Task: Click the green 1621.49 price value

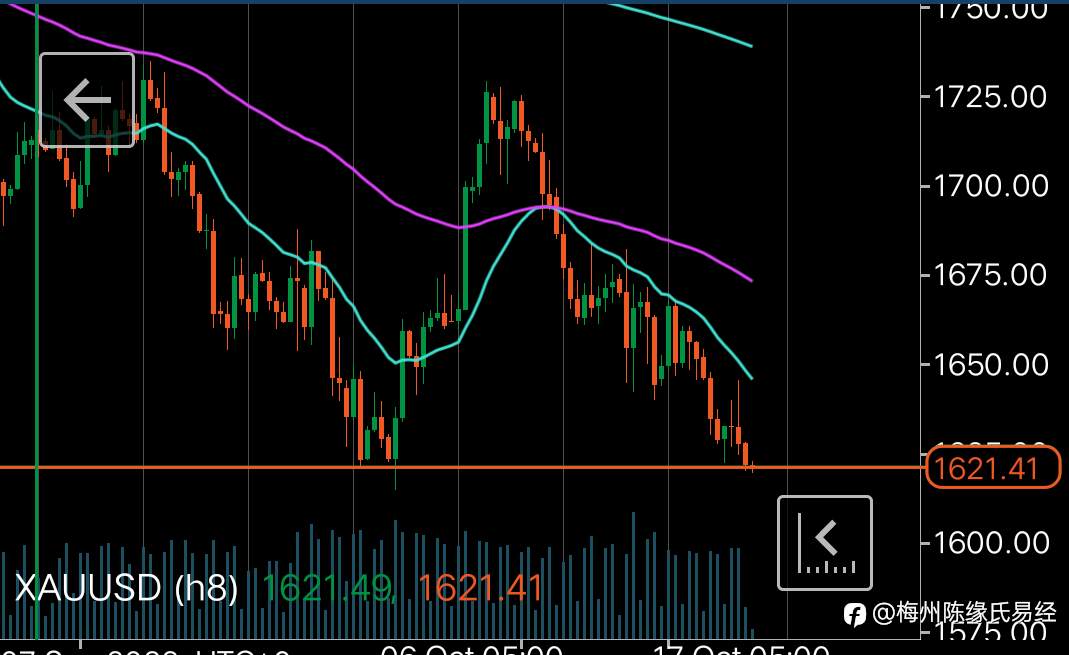Action: (x=328, y=588)
